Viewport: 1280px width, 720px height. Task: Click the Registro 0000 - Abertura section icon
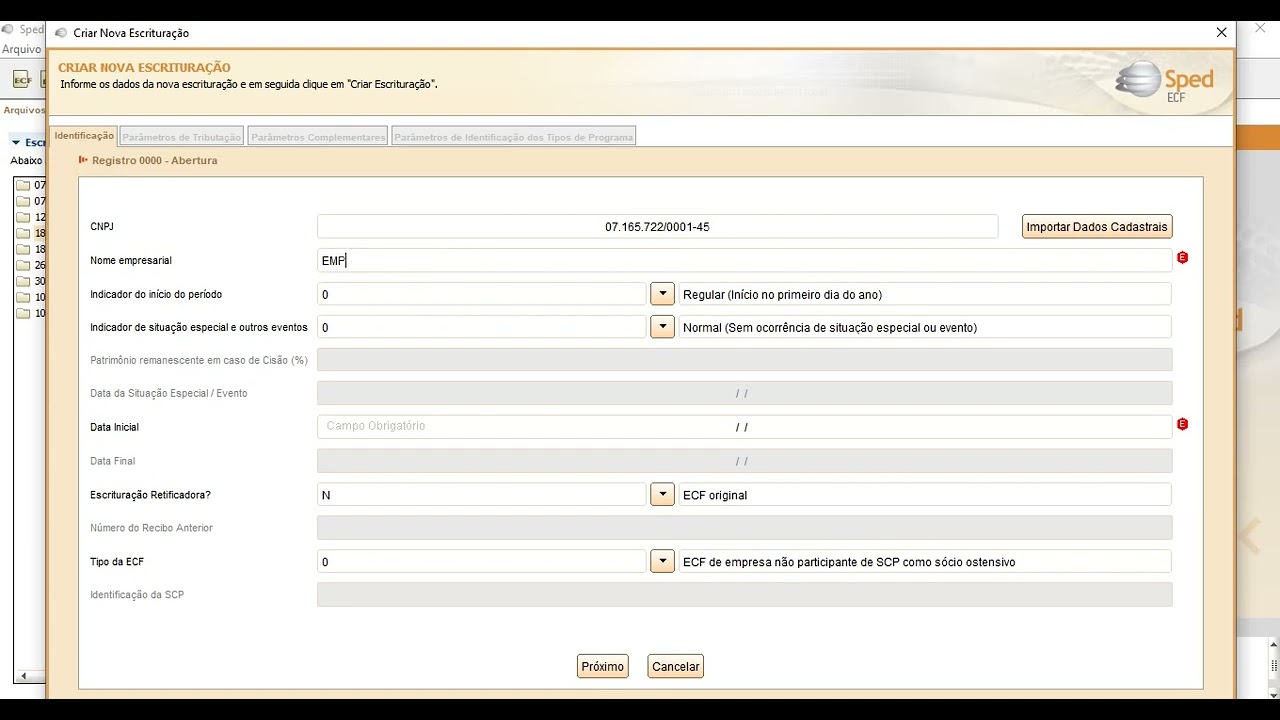(83, 160)
